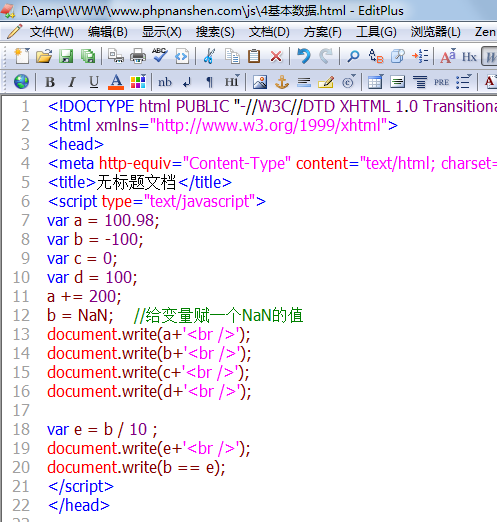The image size is (497, 522).
Task: Insert non-breaking space nb
Action: 165,82
